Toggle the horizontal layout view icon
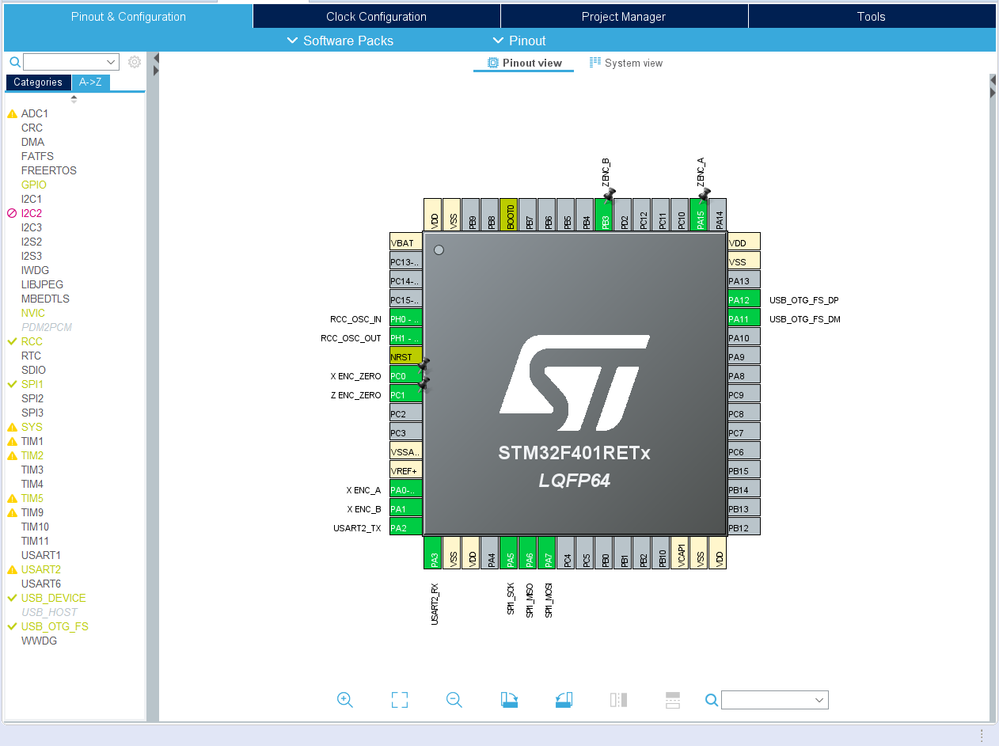The image size is (999, 746). 673,699
